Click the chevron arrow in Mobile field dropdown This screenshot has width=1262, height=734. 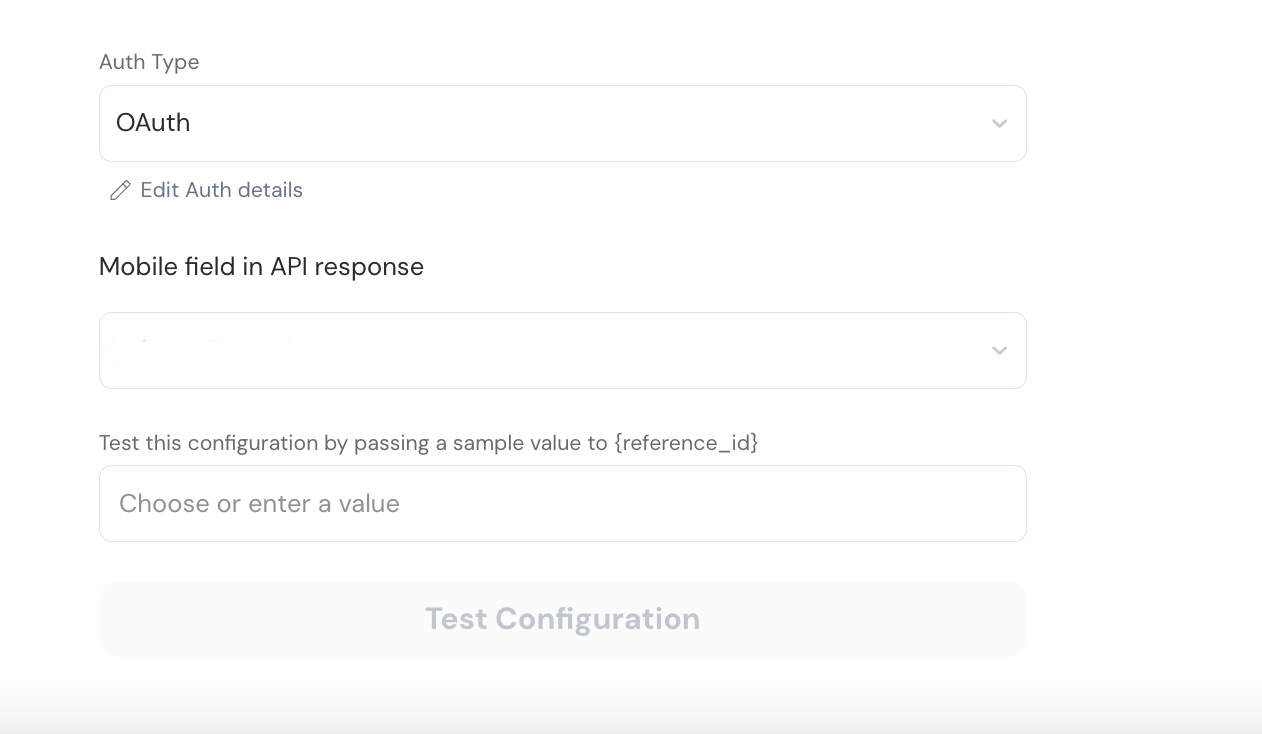pyautogui.click(x=999, y=351)
